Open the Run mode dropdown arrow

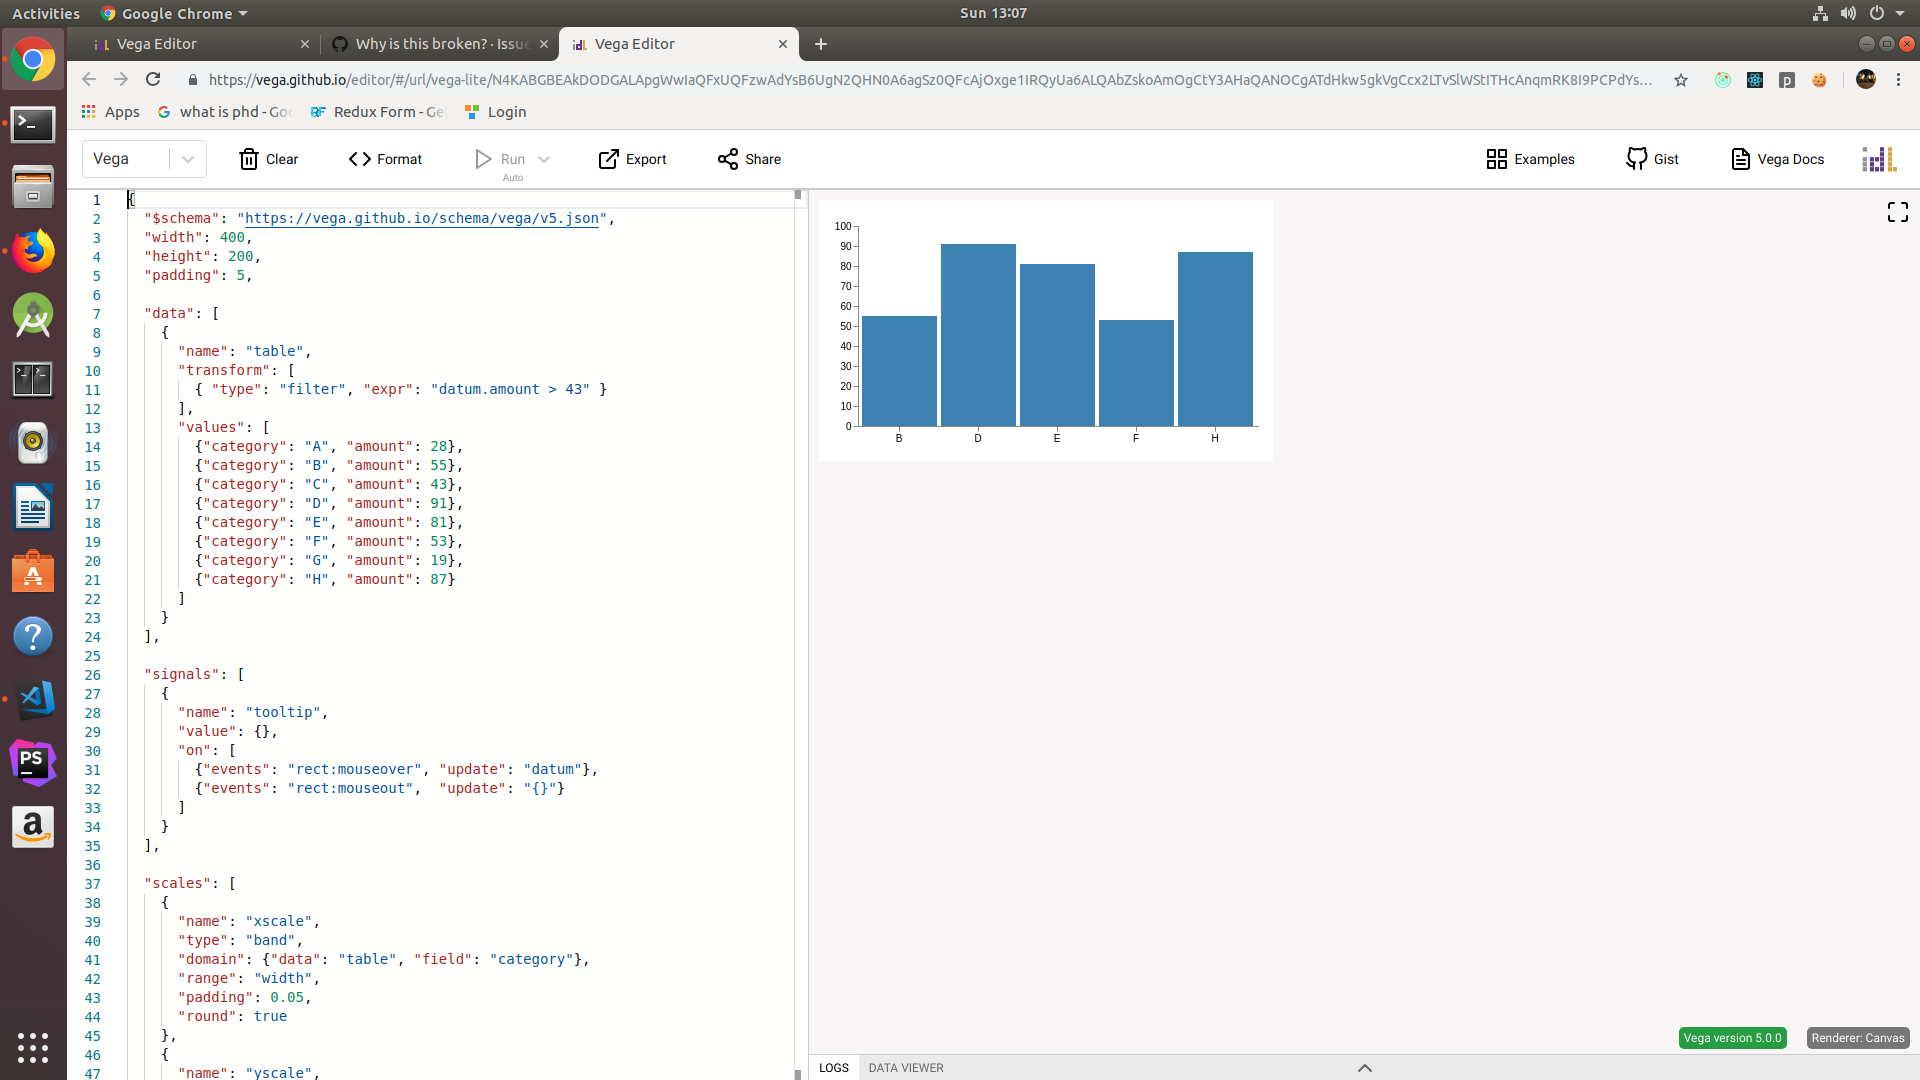click(x=544, y=159)
